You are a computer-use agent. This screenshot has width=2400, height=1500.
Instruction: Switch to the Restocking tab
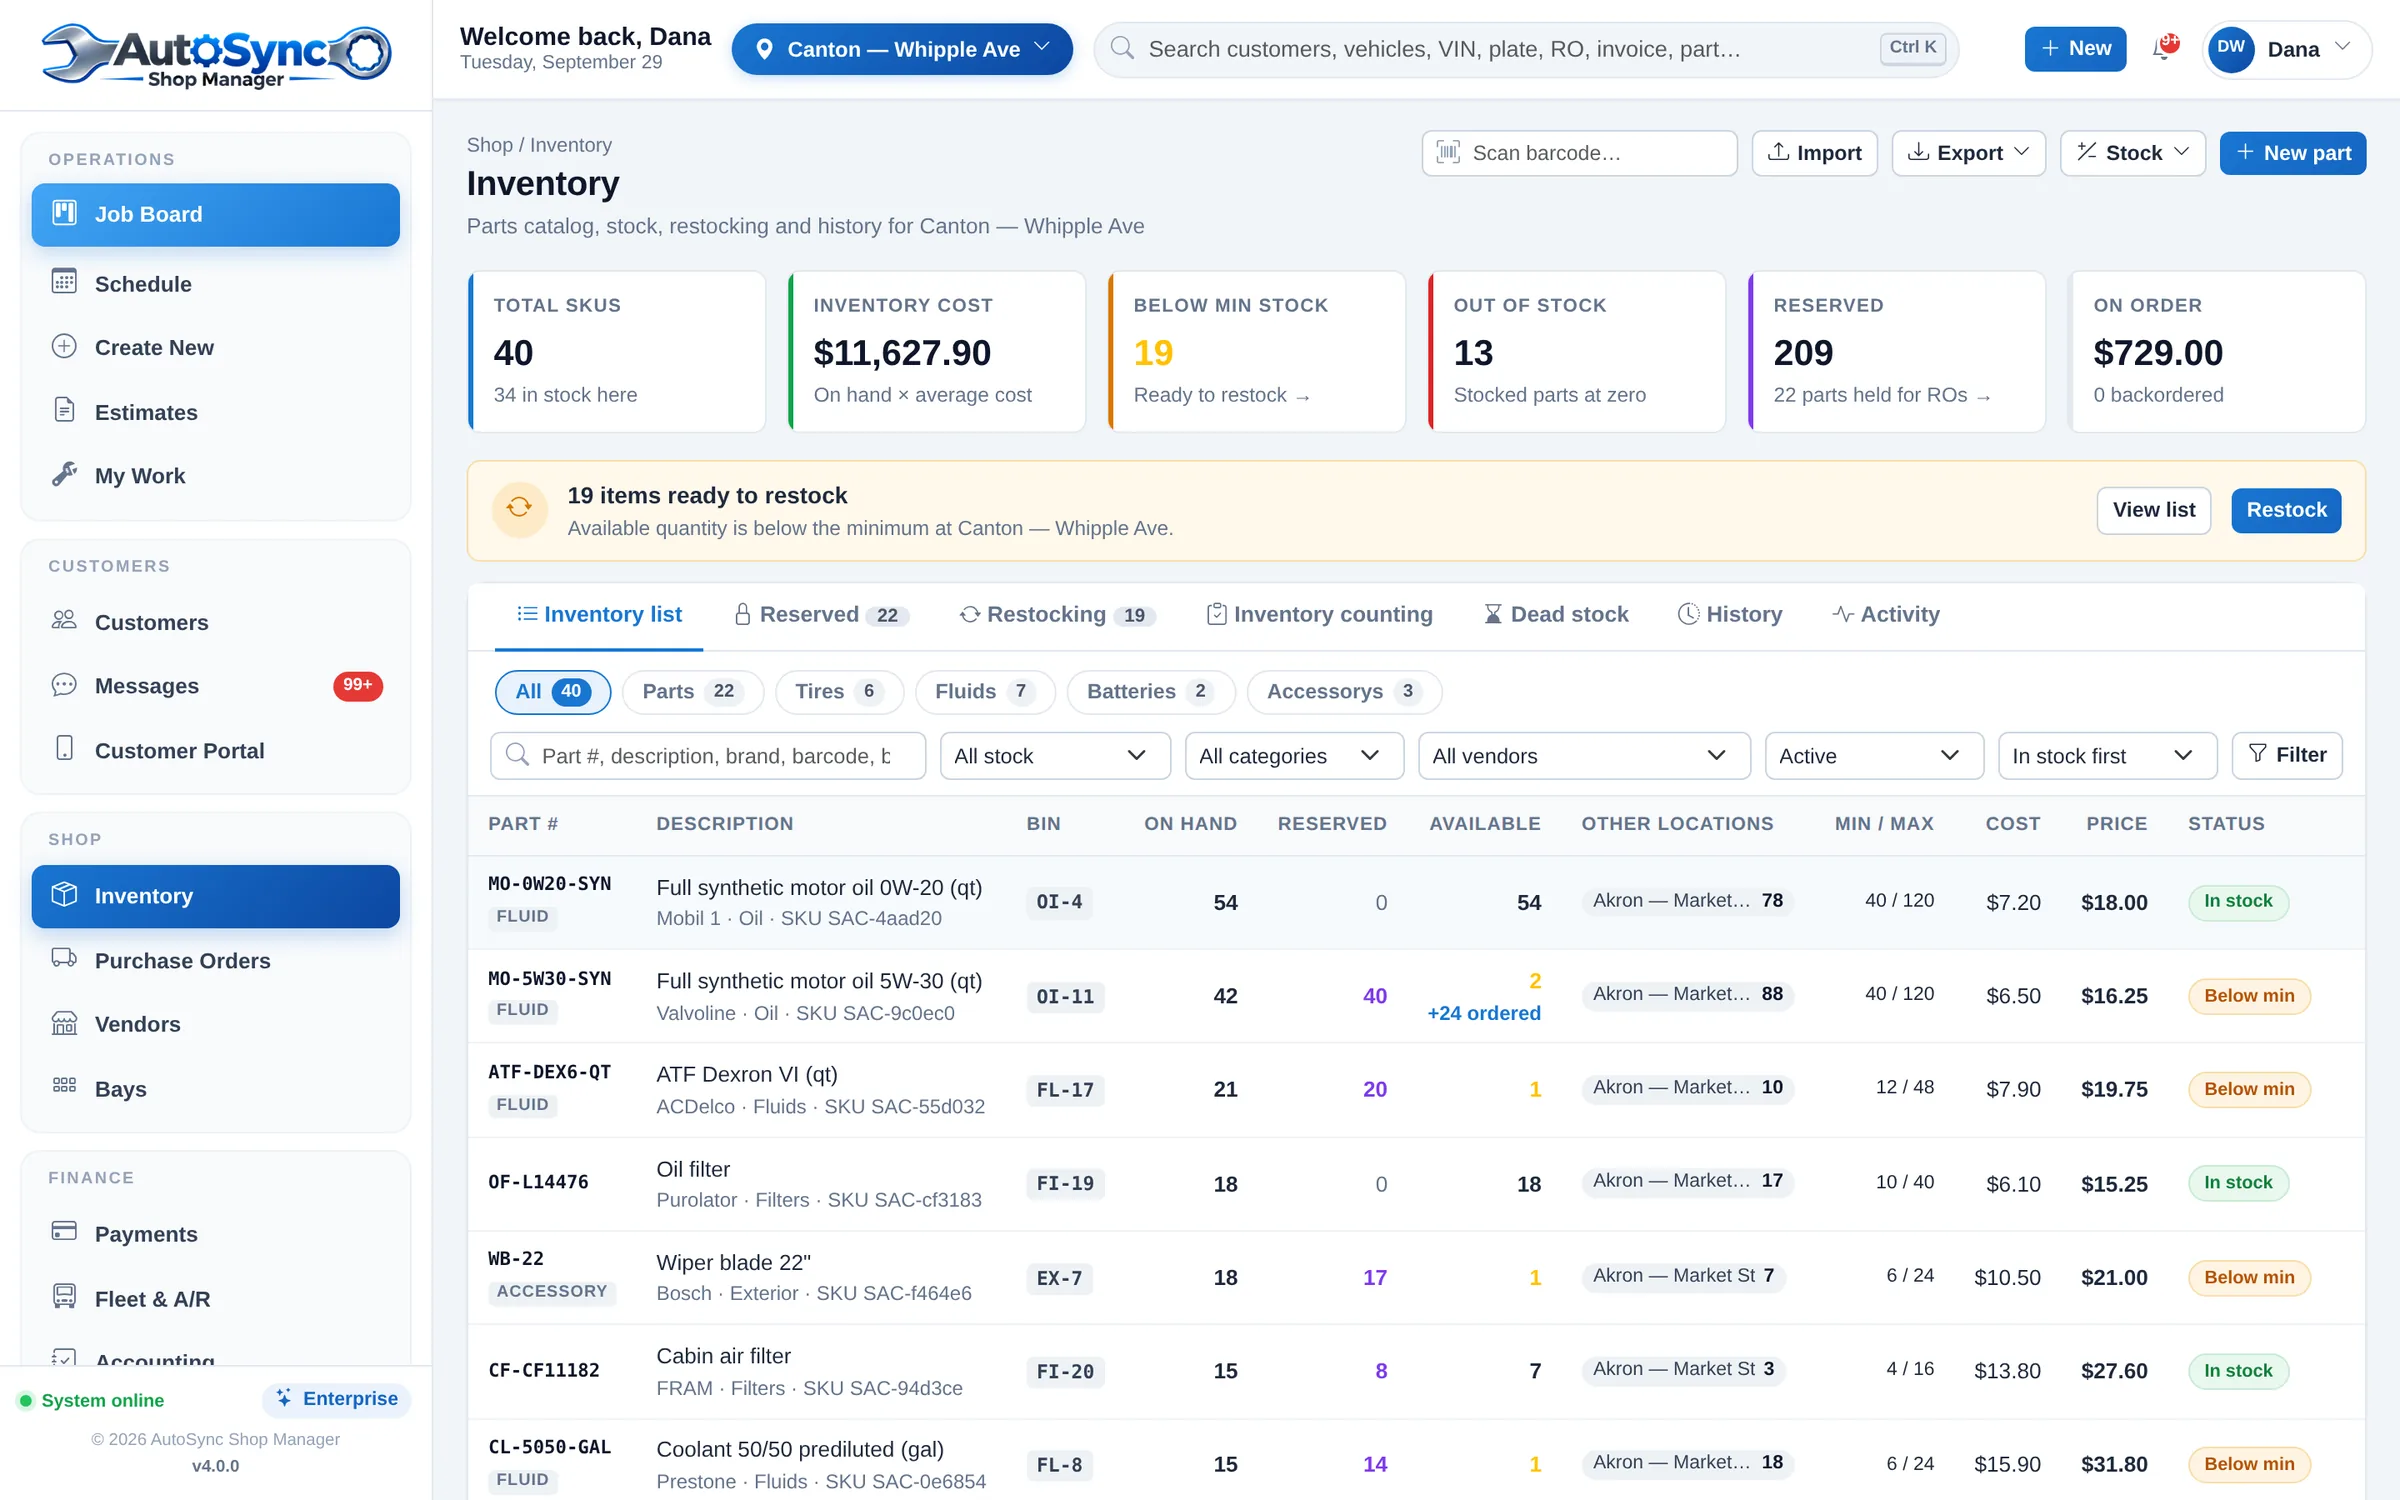point(1058,615)
